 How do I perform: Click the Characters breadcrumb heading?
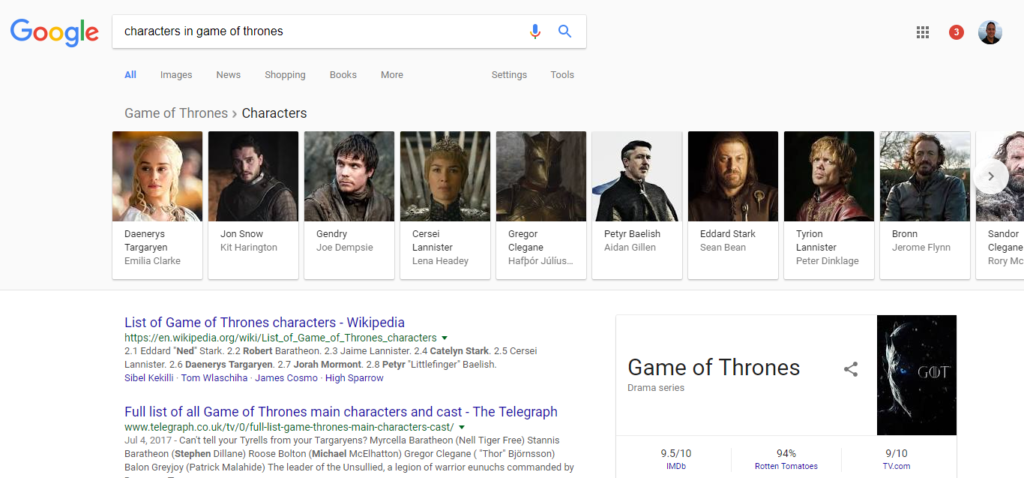click(x=274, y=113)
